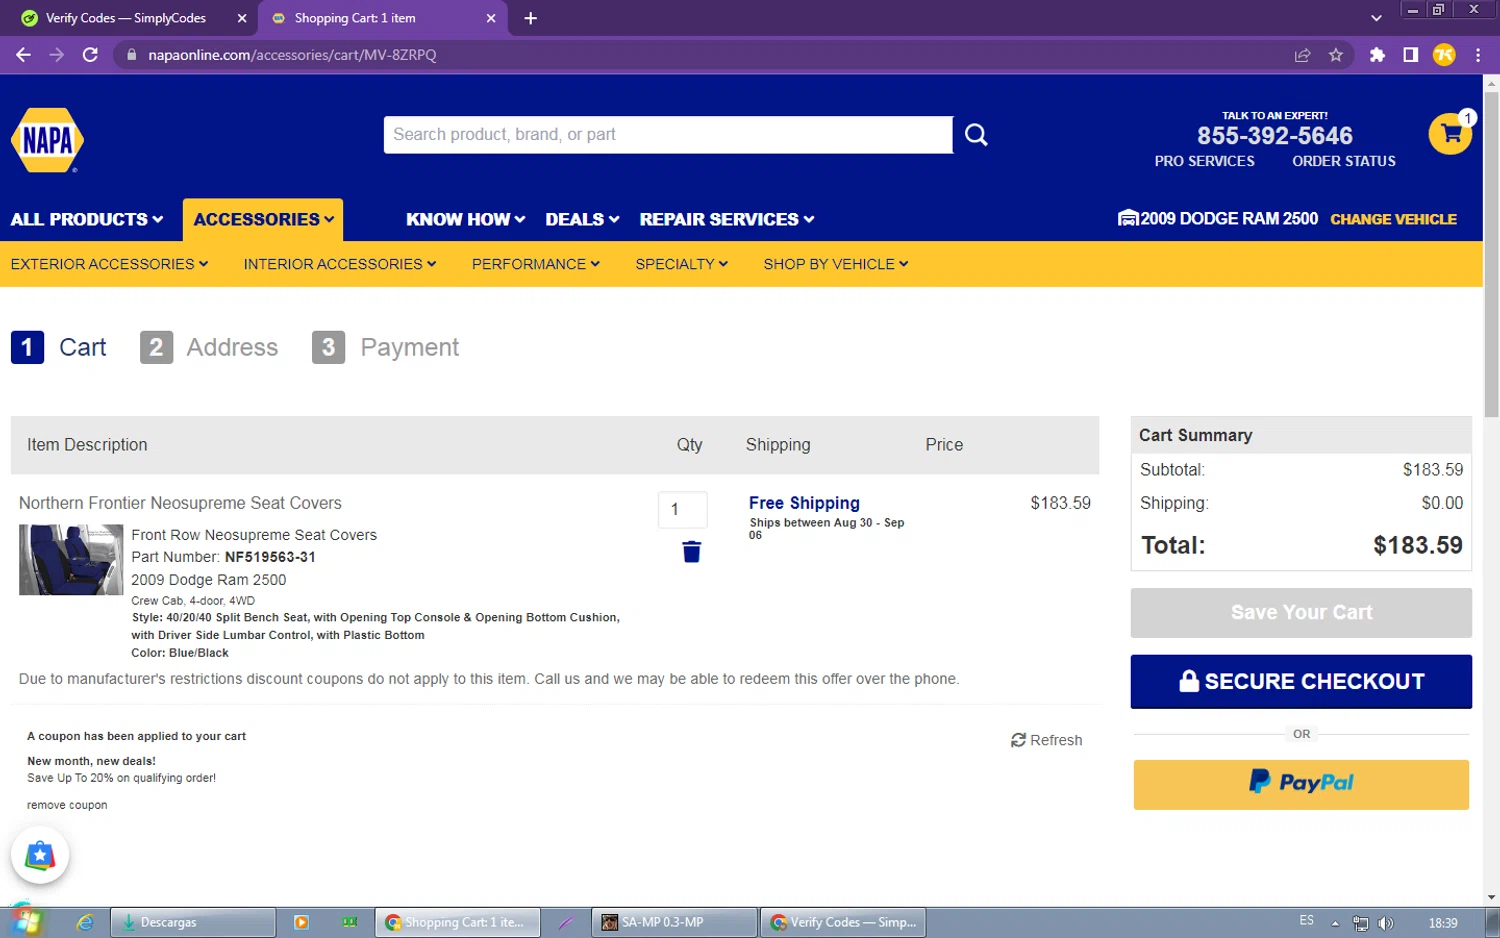Call the 855-392-5646 phone number link
1500x938 pixels.
[x=1274, y=136]
